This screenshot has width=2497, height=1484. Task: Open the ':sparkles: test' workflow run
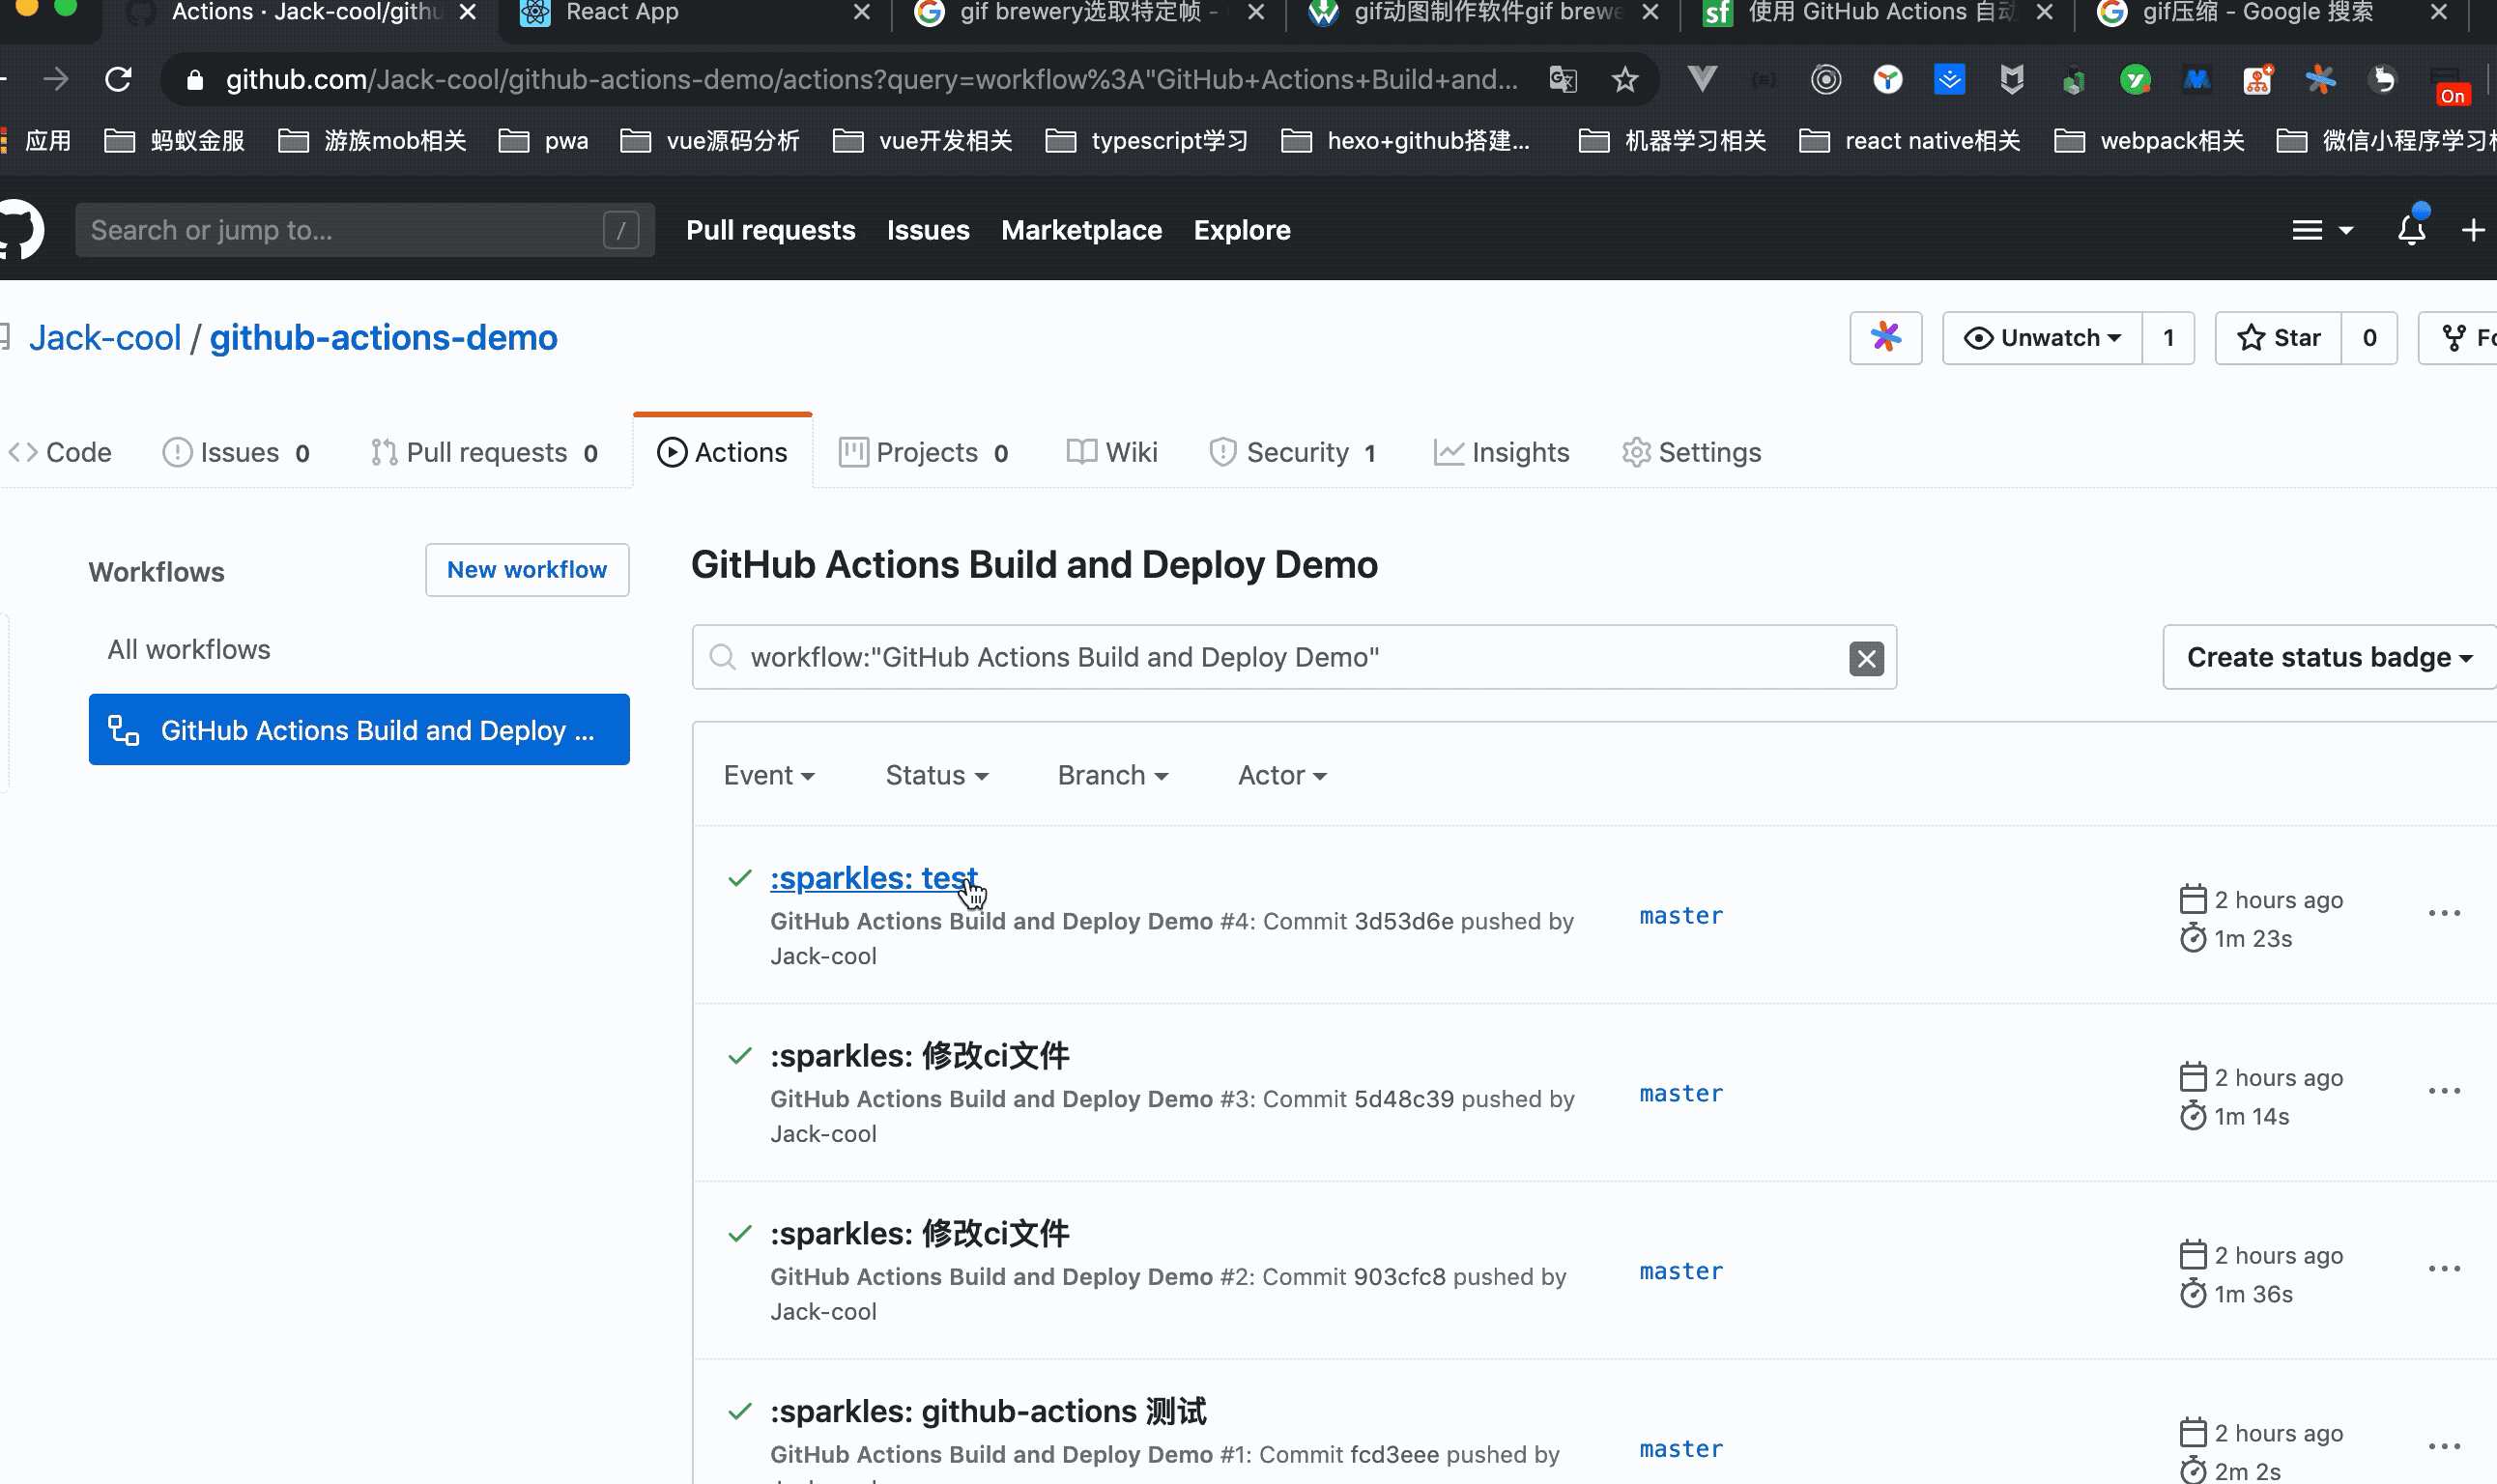pos(873,877)
